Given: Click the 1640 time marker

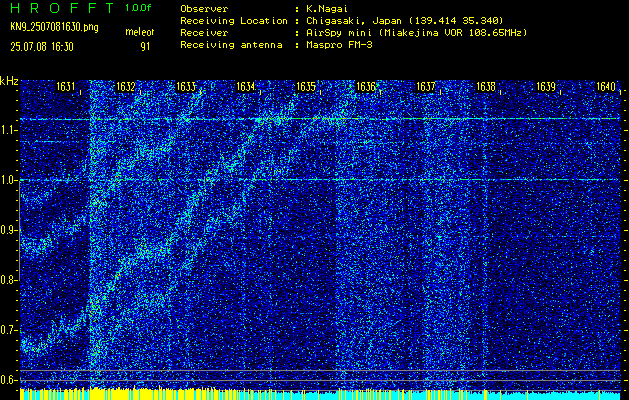Looking at the screenshot, I should click(606, 86).
